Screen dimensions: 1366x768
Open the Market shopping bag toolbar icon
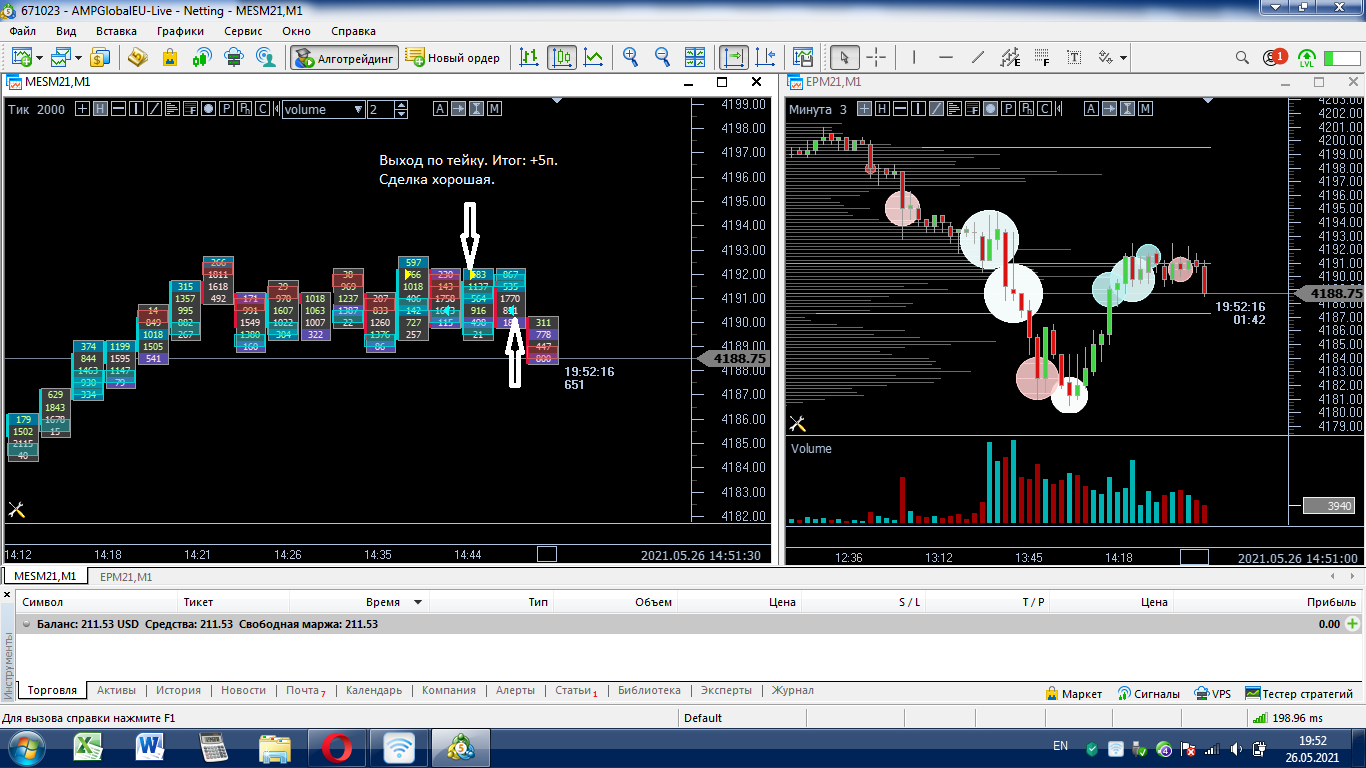[x=170, y=57]
